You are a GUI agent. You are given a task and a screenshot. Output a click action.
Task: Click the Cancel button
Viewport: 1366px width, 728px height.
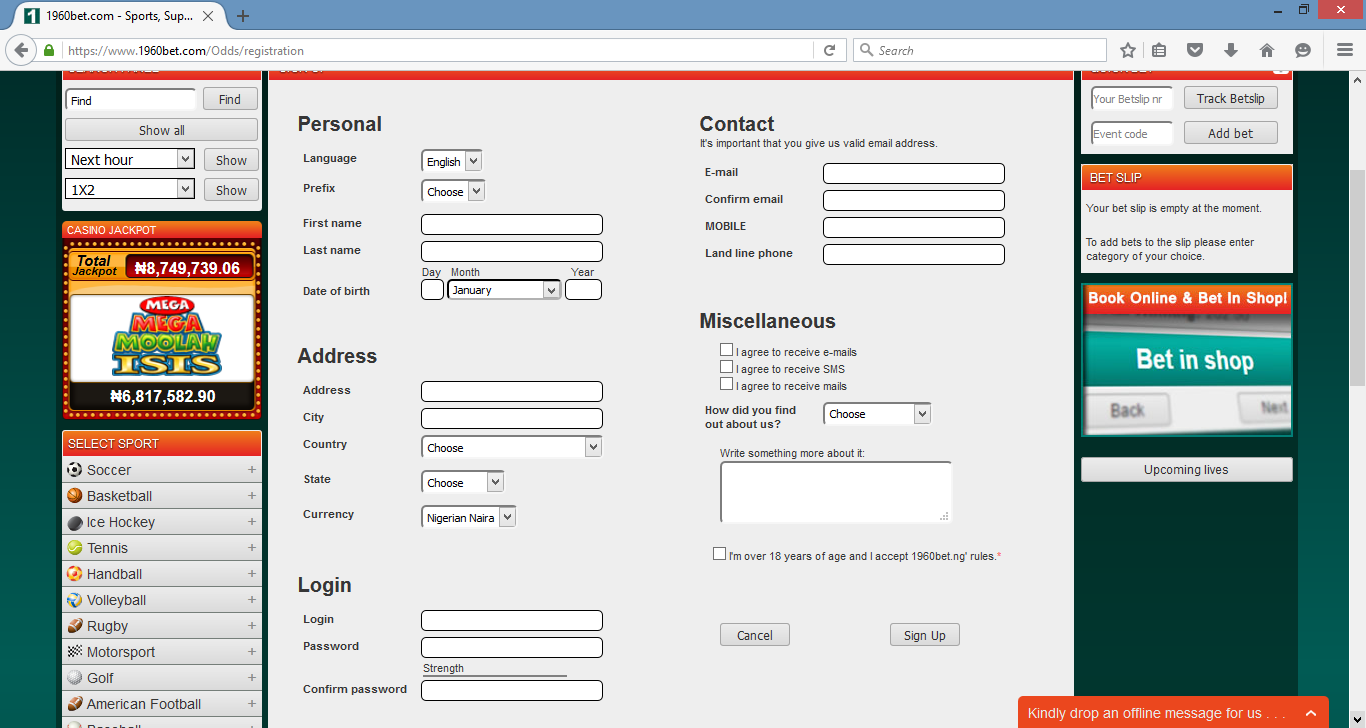pyautogui.click(x=755, y=635)
